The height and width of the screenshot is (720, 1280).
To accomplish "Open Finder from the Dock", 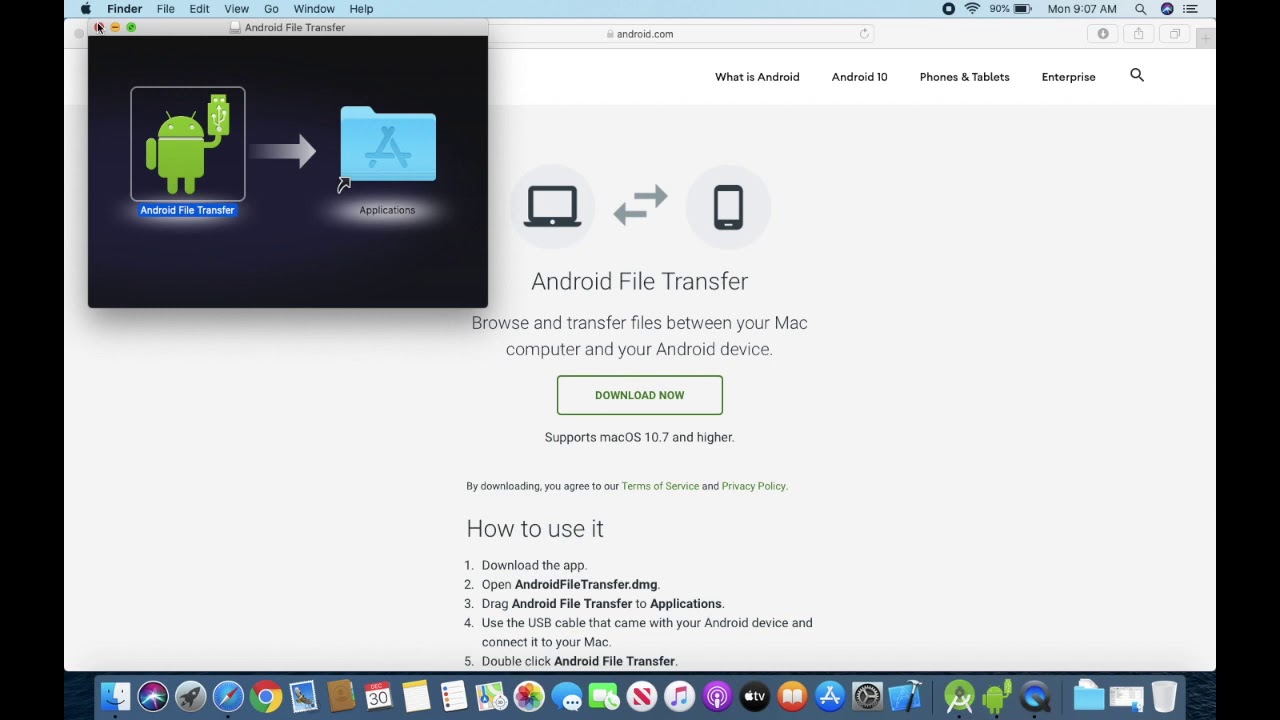I will pyautogui.click(x=115, y=696).
